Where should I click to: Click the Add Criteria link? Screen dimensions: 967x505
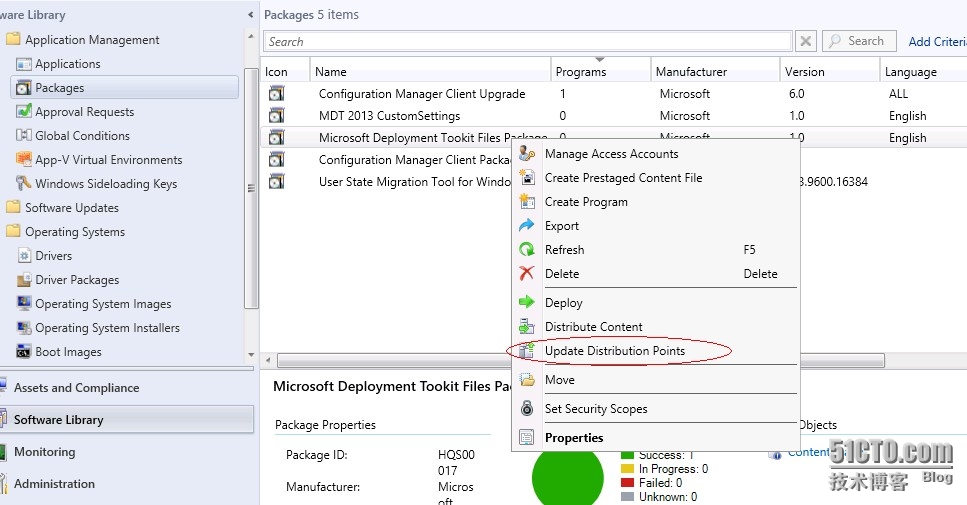pyautogui.click(x=937, y=41)
